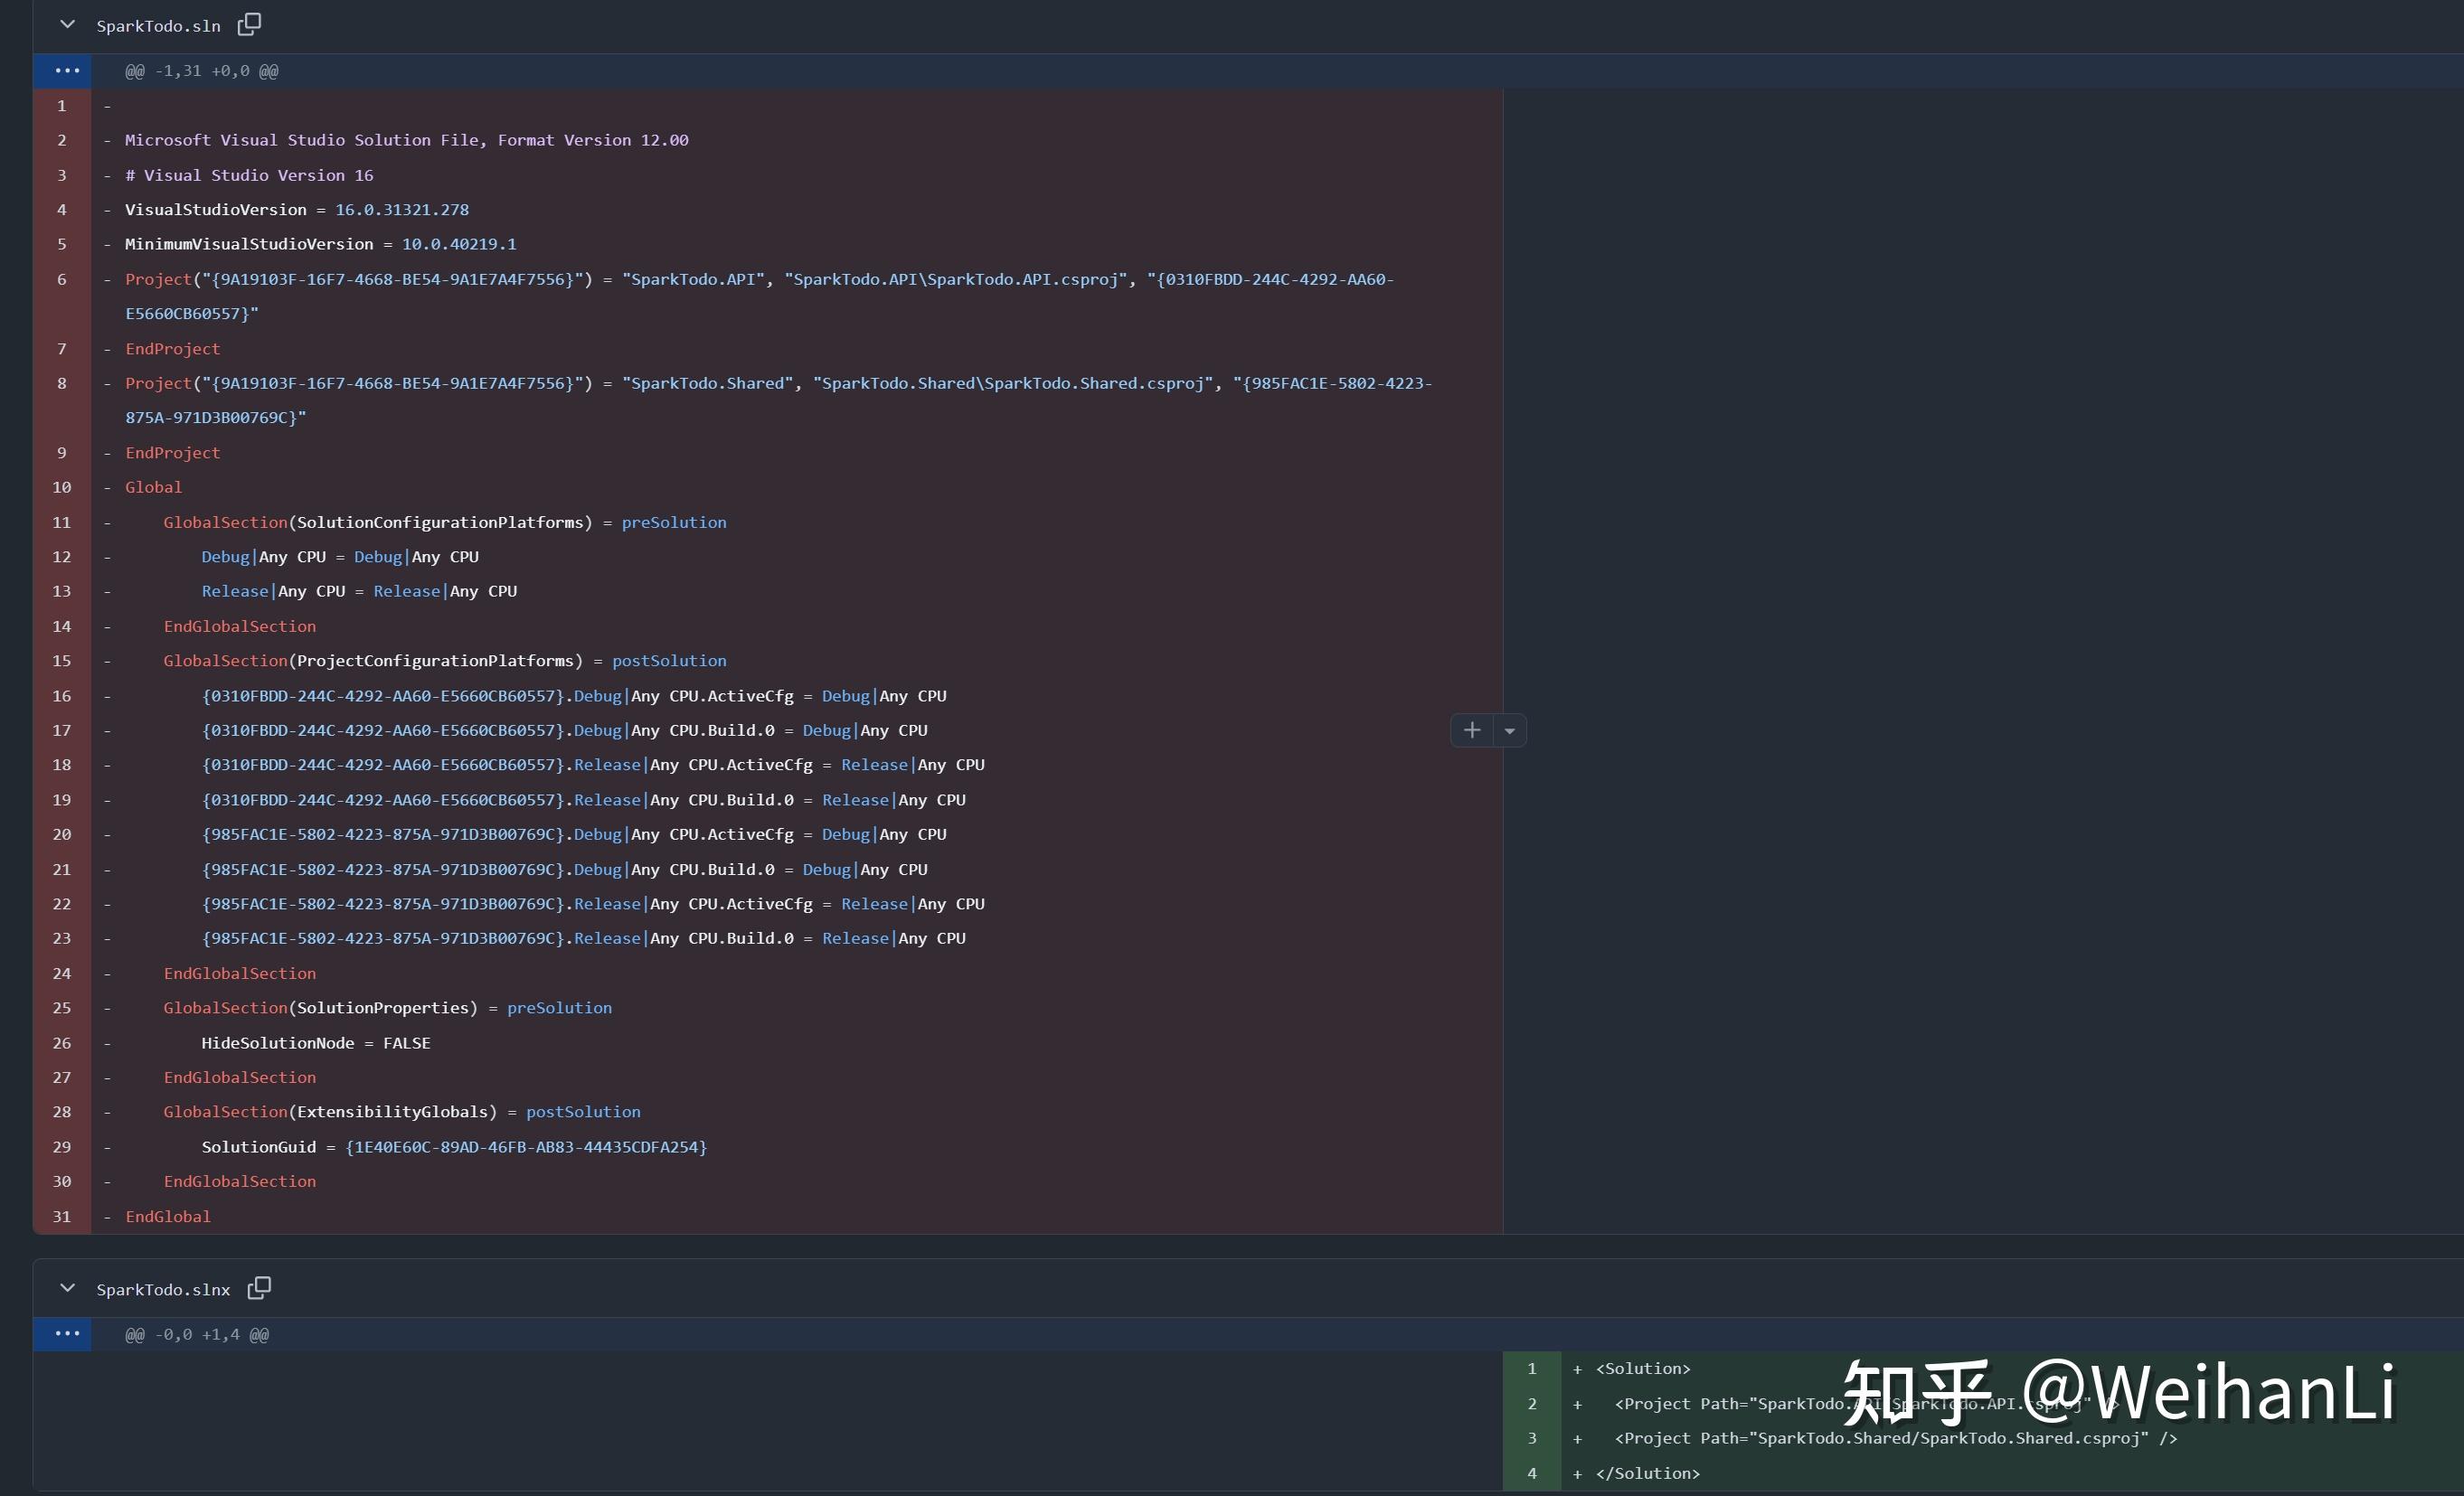The image size is (2464, 1496).
Task: Select added line number 3 with the Shared project
Action: (x=1531, y=1439)
